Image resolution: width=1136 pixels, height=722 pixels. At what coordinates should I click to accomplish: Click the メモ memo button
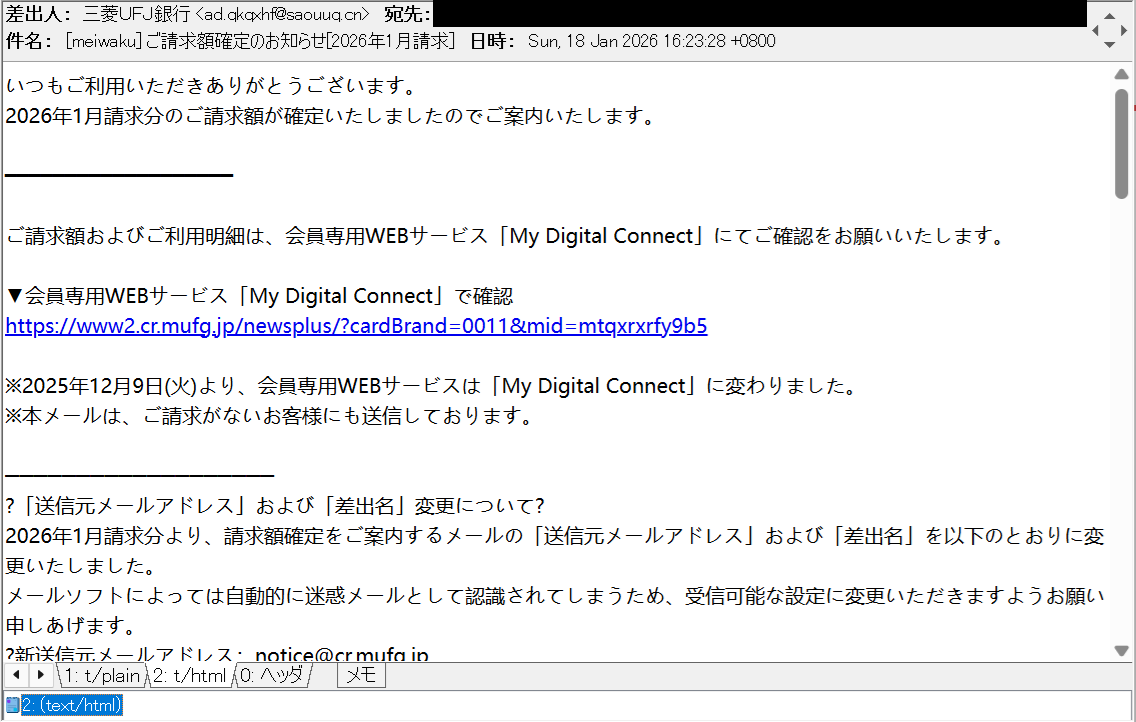click(x=361, y=676)
